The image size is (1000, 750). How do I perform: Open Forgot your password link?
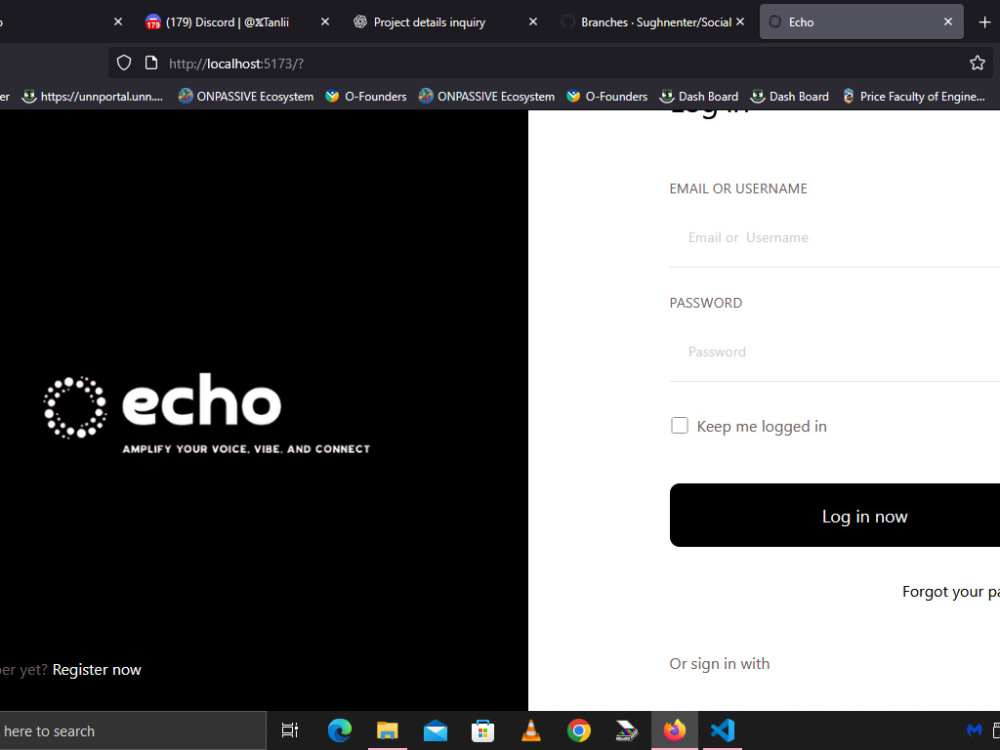951,592
